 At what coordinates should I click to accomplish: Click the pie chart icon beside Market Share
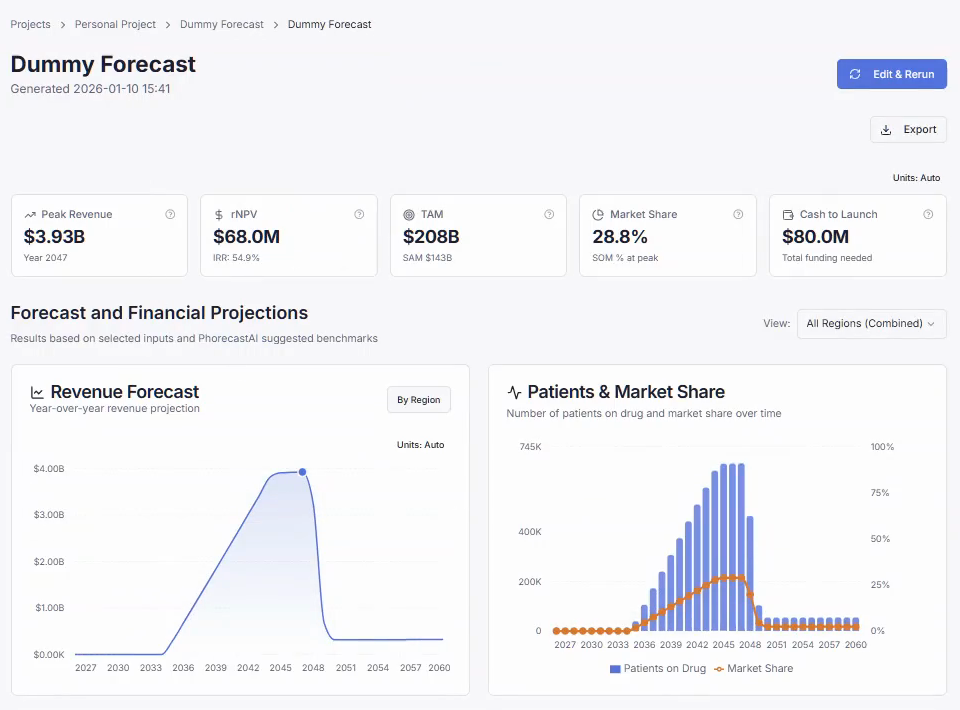pyautogui.click(x=598, y=215)
